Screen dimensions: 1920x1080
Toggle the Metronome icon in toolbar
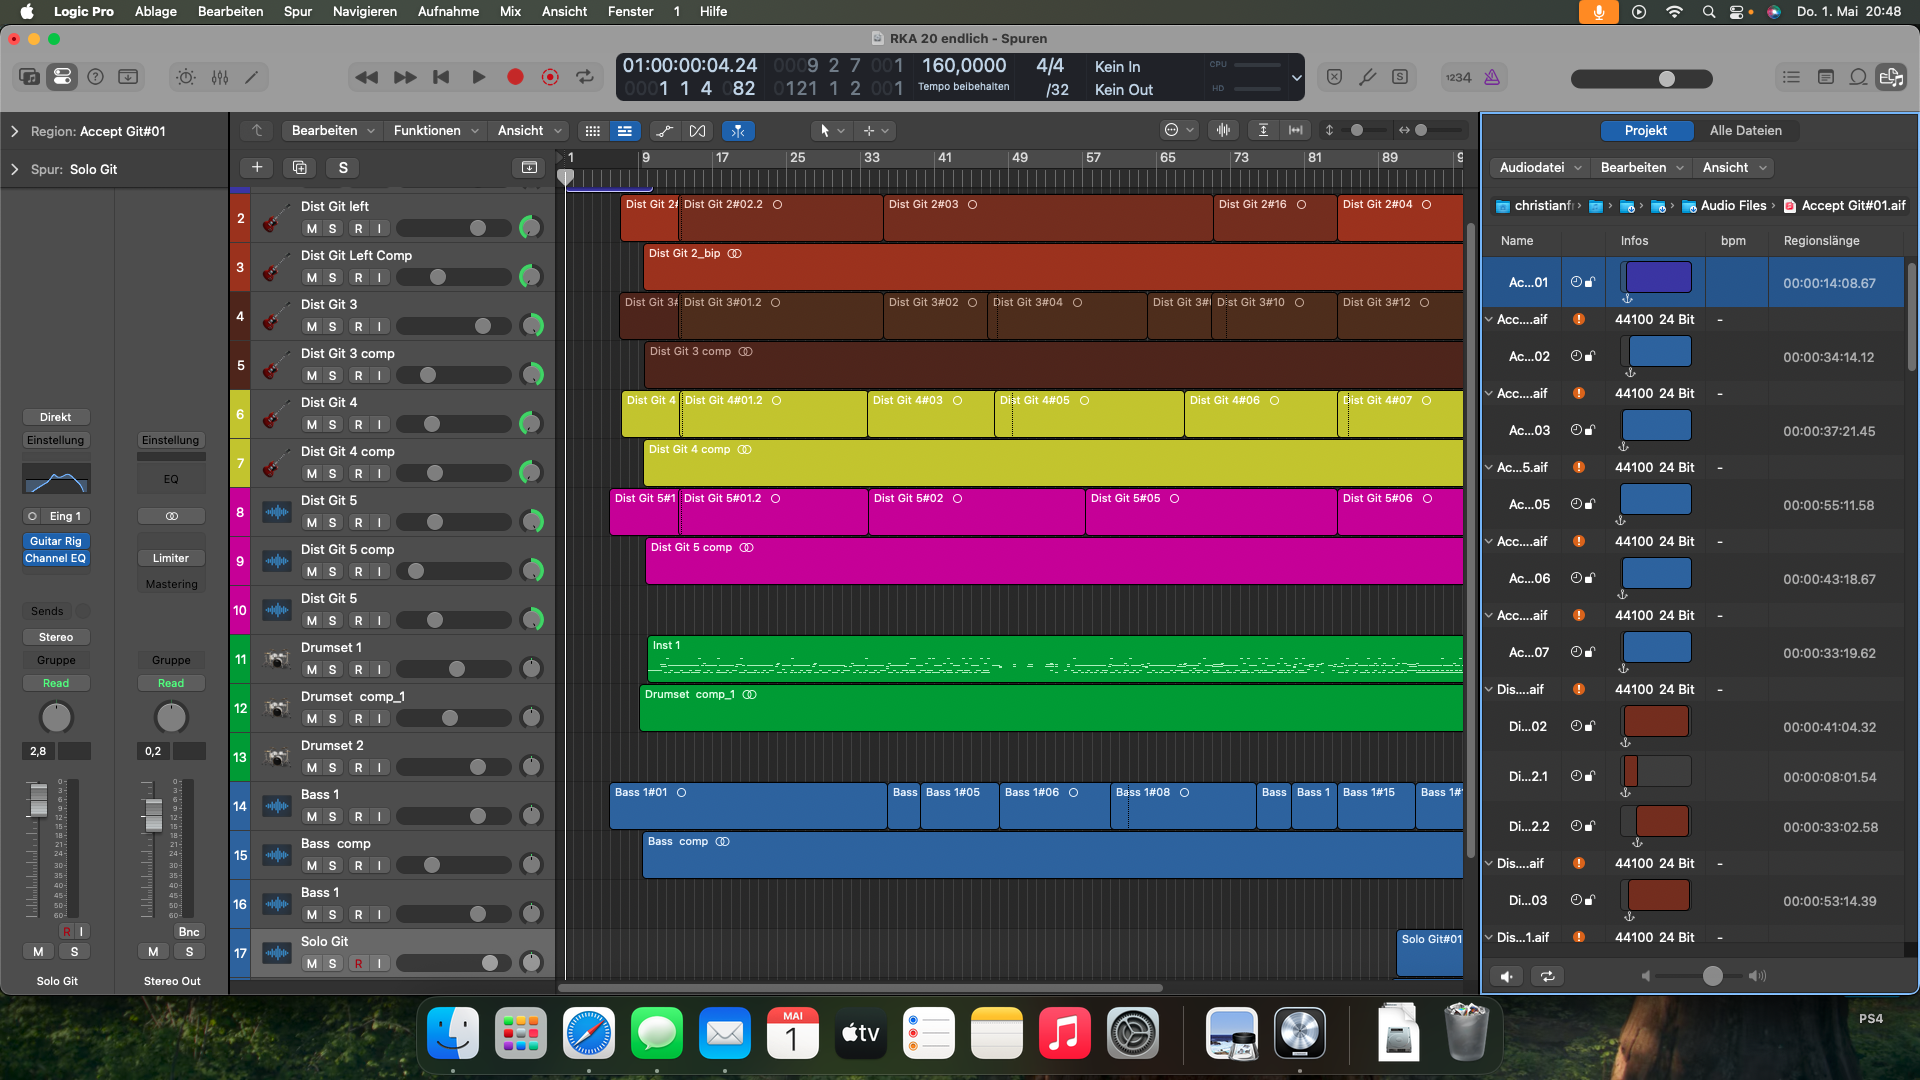[1492, 77]
